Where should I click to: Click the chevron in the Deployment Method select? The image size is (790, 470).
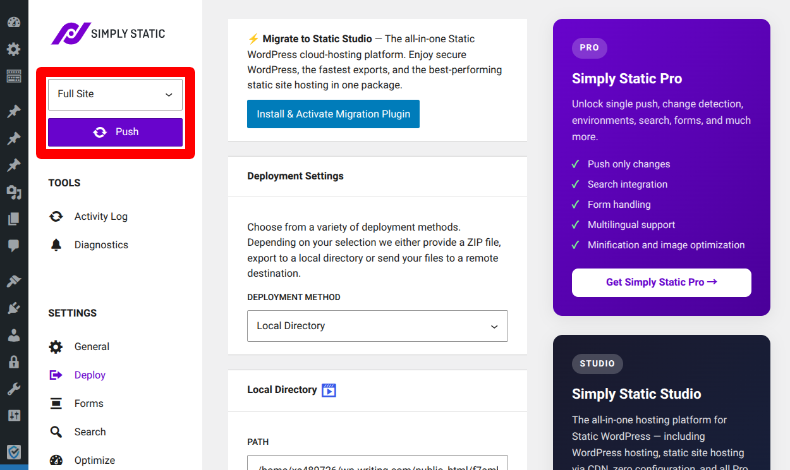tap(494, 326)
